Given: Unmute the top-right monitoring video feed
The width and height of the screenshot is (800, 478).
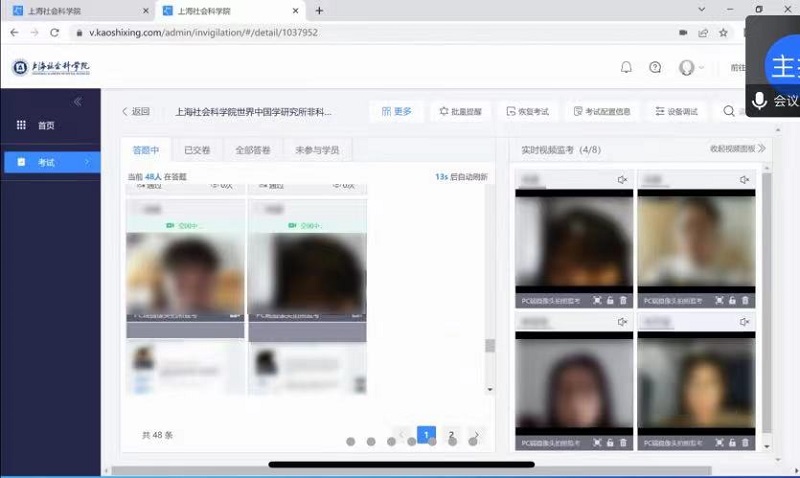Looking at the screenshot, I should [x=744, y=180].
